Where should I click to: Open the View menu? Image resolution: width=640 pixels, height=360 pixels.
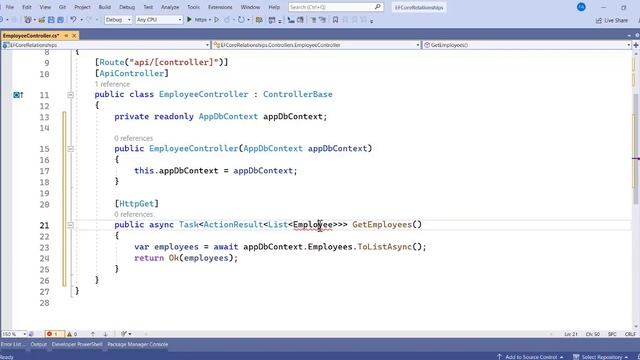pos(45,7)
